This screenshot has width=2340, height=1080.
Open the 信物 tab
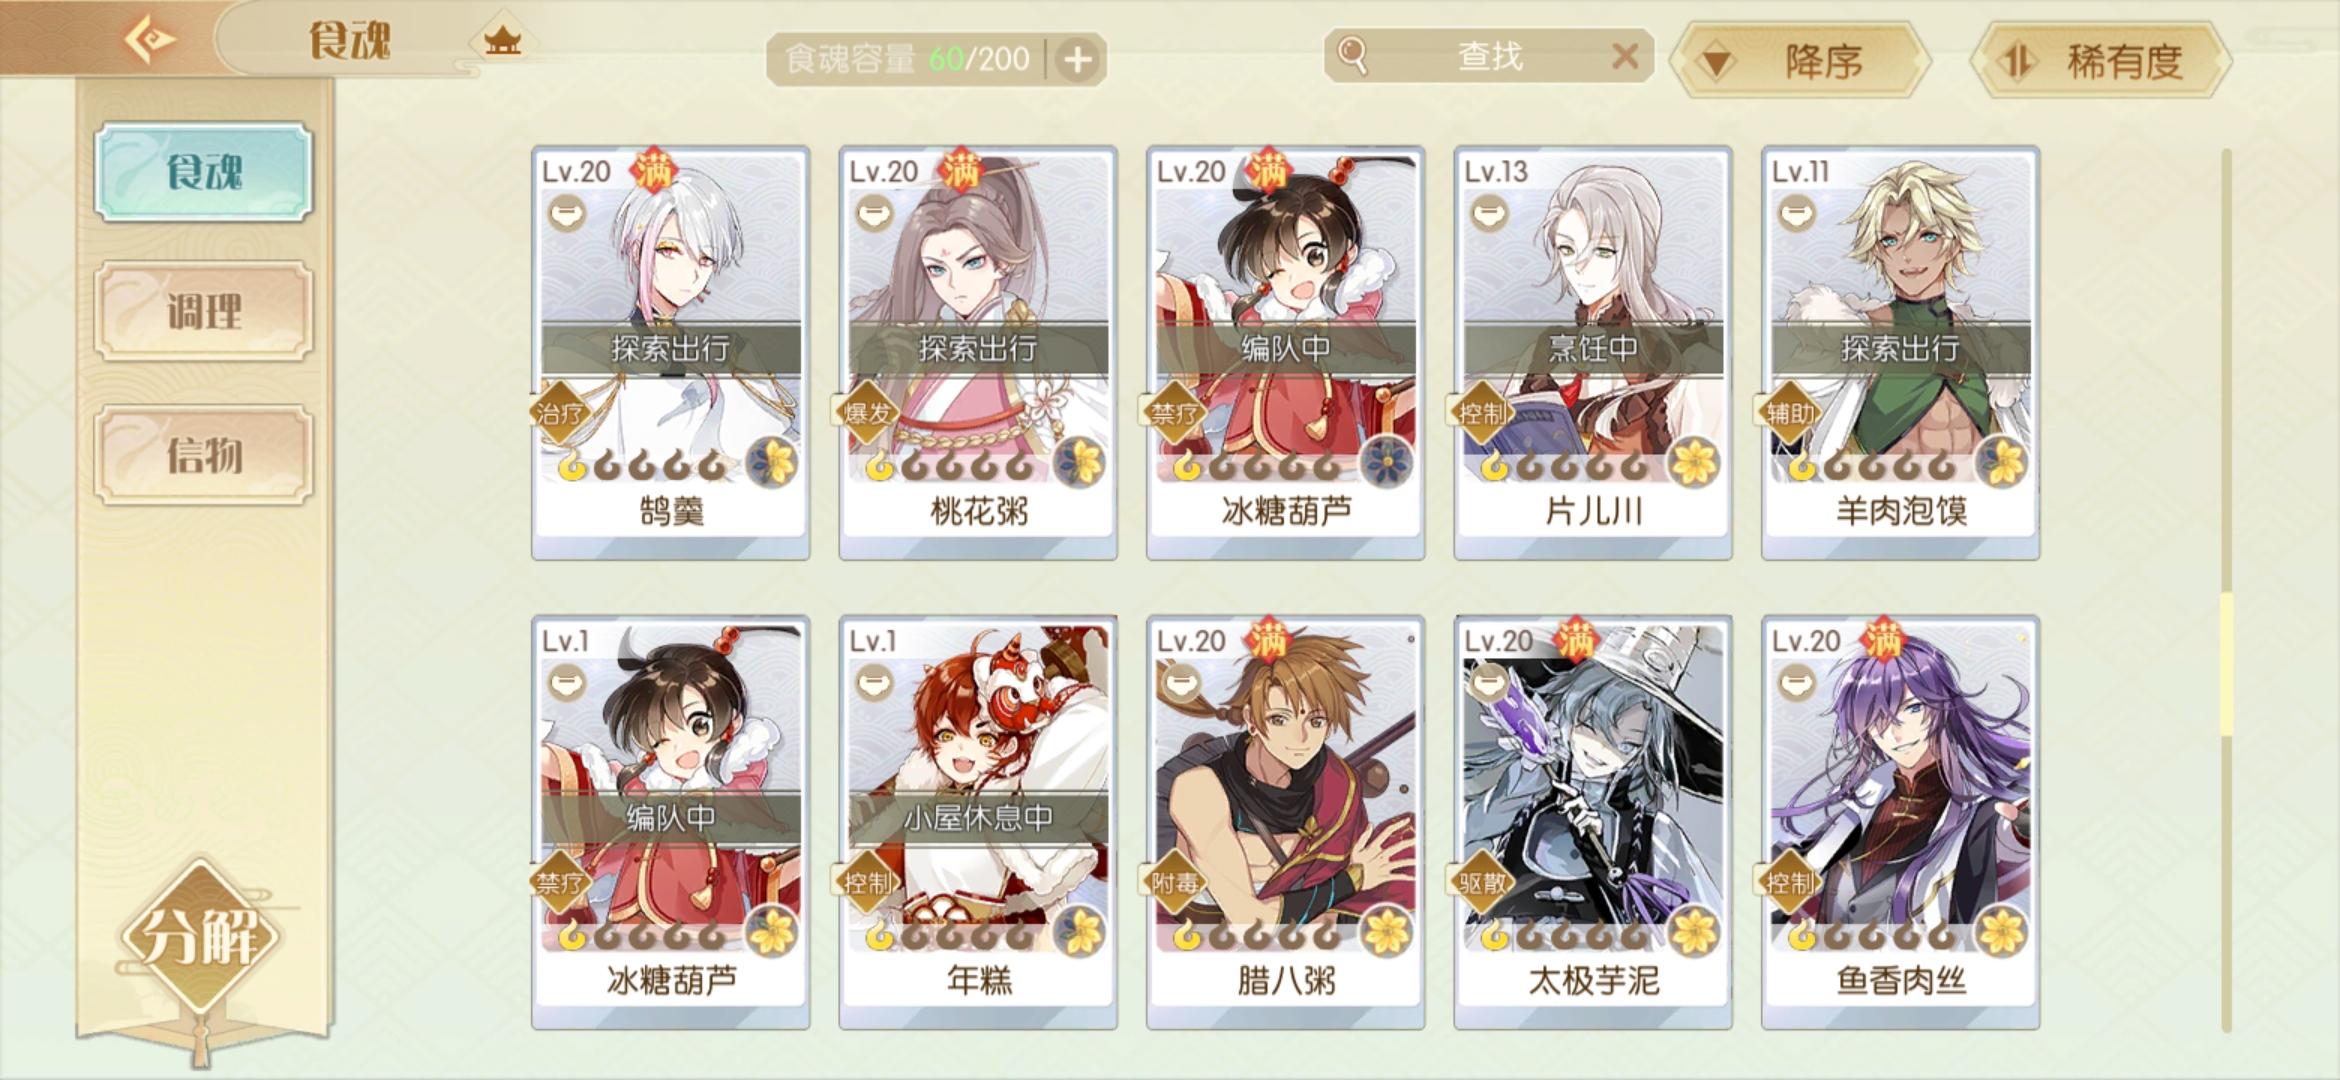pyautogui.click(x=204, y=455)
